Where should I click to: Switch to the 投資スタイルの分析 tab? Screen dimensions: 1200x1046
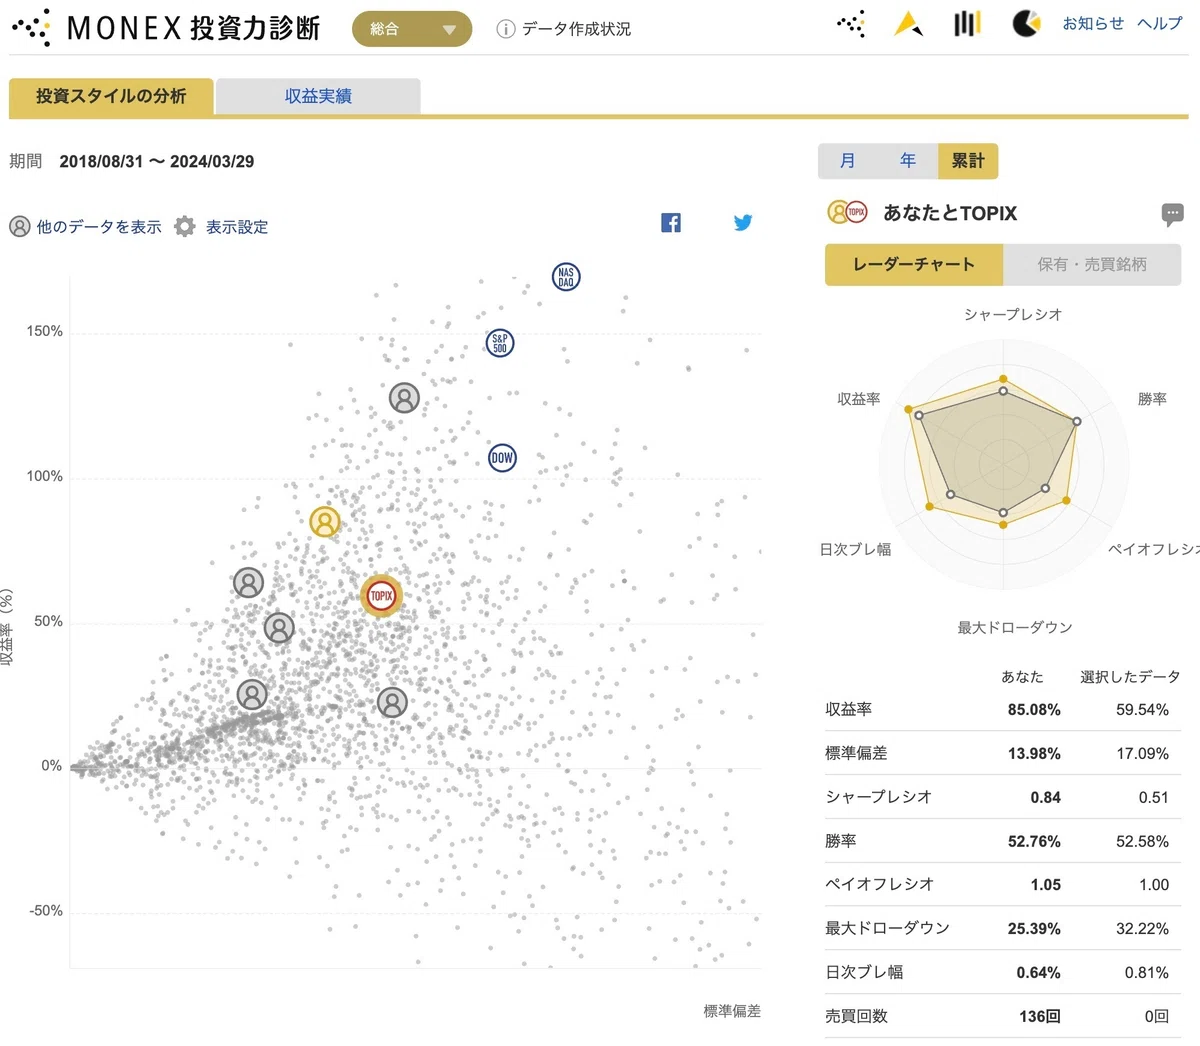pyautogui.click(x=111, y=97)
